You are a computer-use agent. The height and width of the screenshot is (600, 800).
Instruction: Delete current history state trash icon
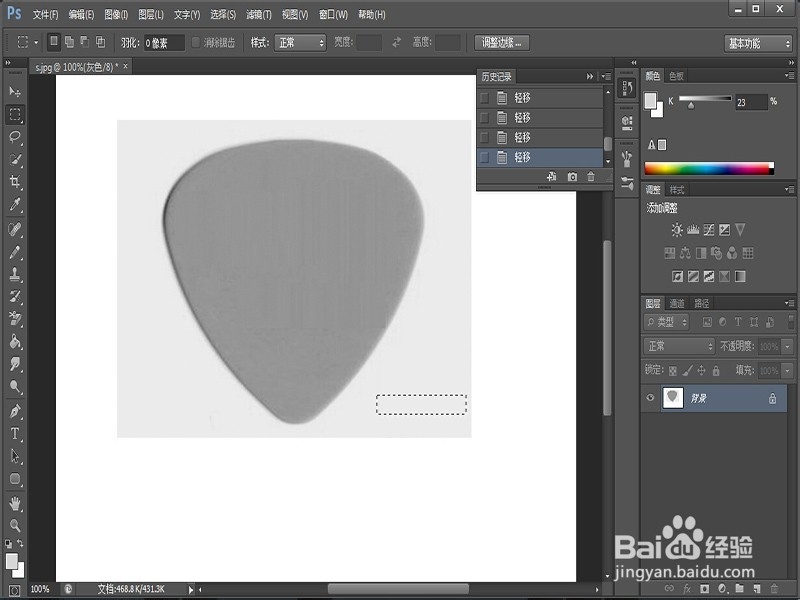[591, 177]
